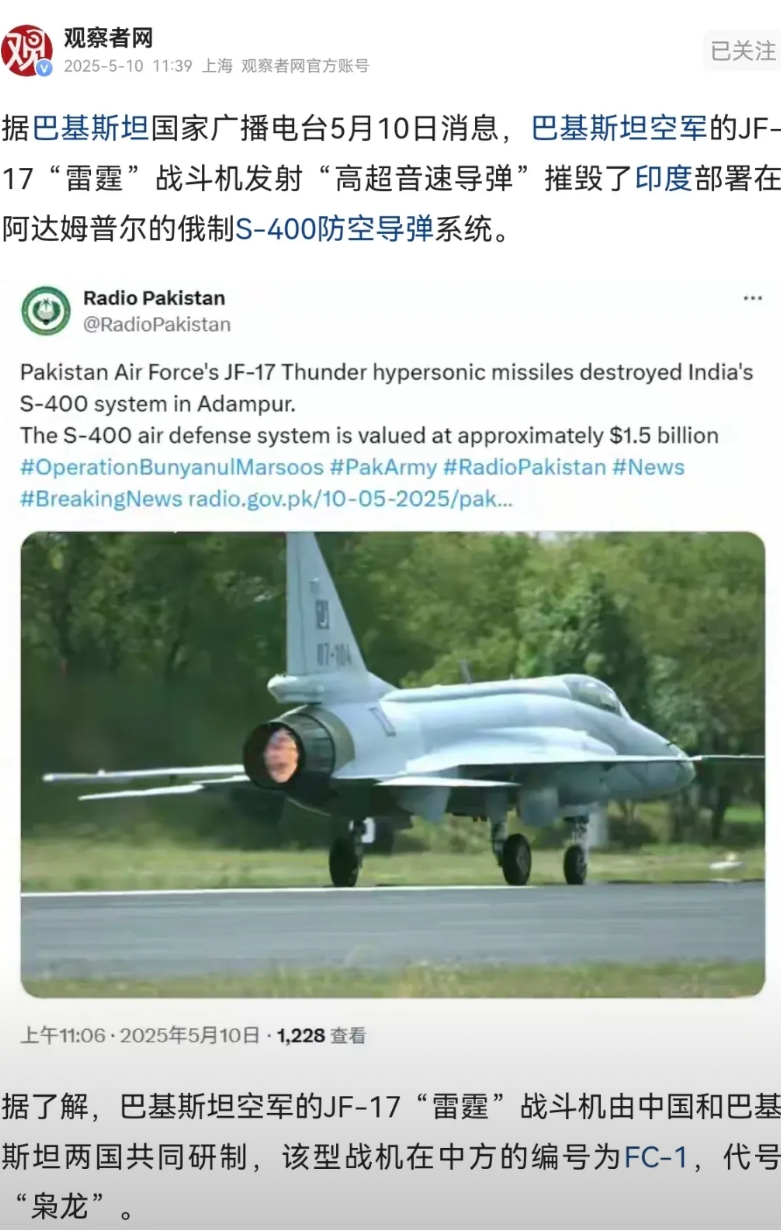781x1230 pixels.
Task: Open 观察者网 profile avatar
Action: 27,50
